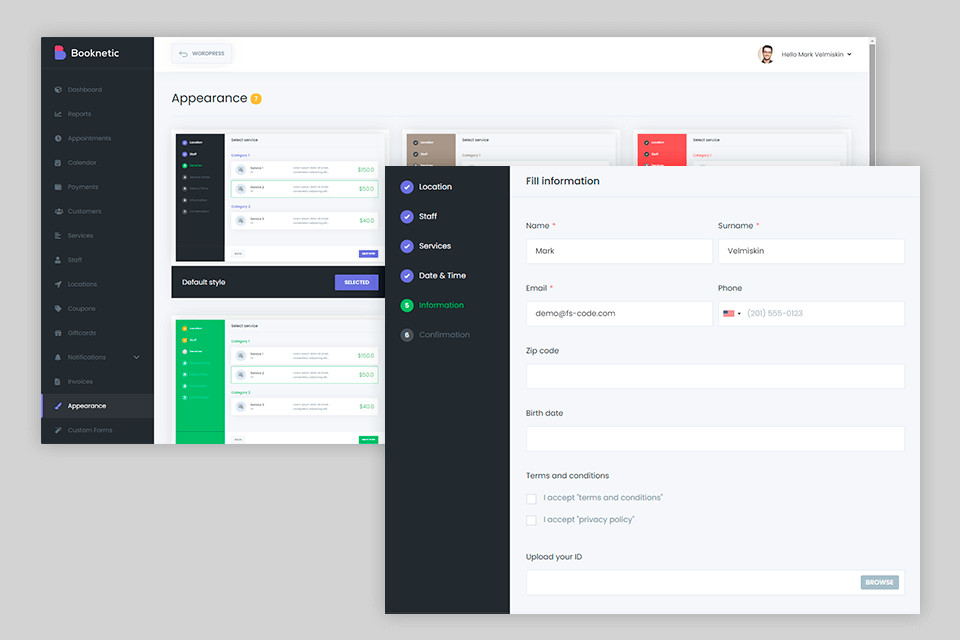
Task: Click the SELECTED button for Default style
Action: [356, 282]
